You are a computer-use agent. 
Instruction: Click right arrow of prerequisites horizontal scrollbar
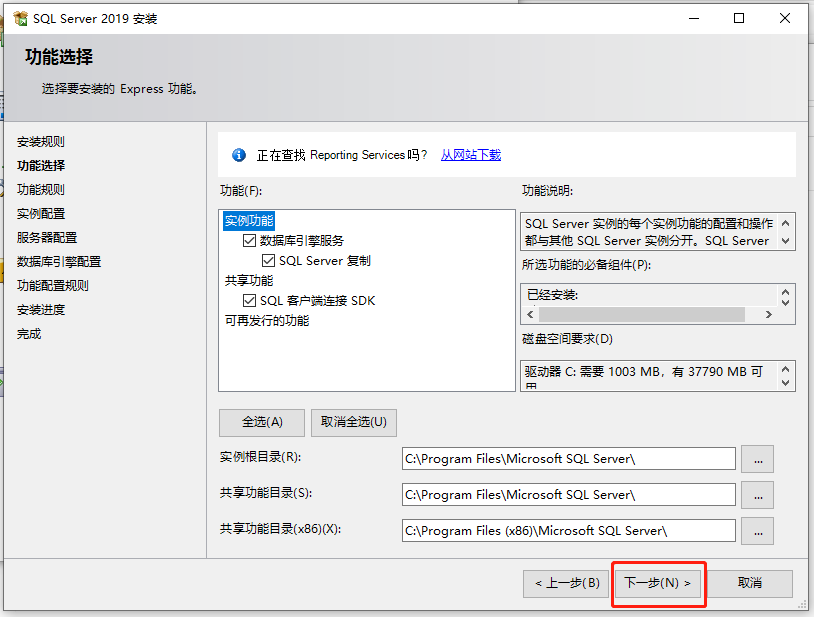click(769, 314)
